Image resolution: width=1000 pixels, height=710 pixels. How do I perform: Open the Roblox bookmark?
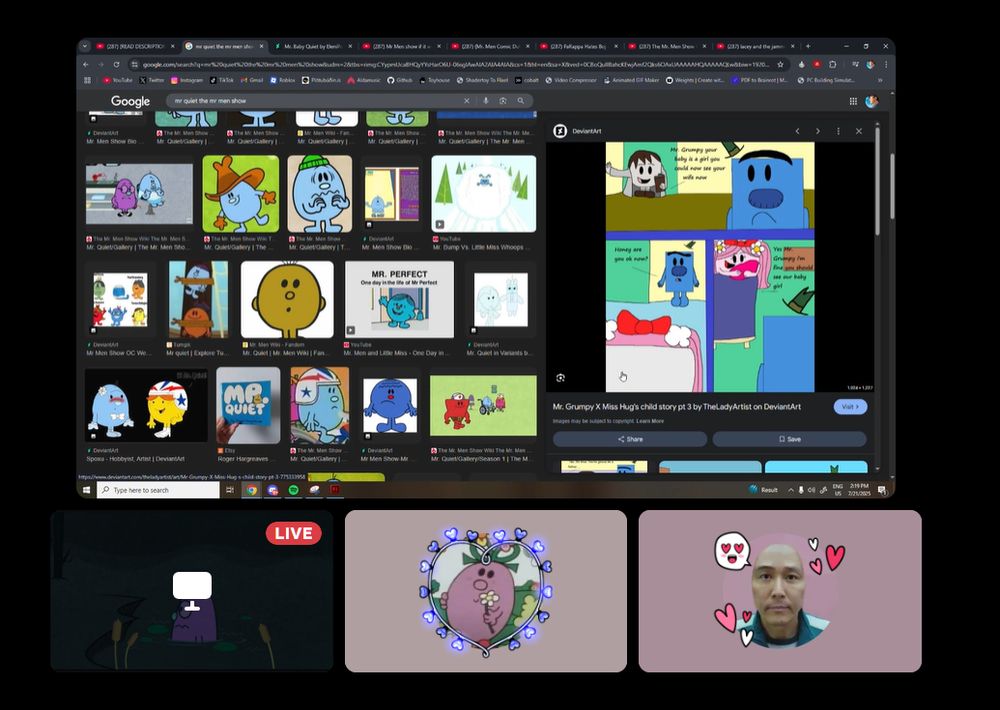pyautogui.click(x=283, y=80)
